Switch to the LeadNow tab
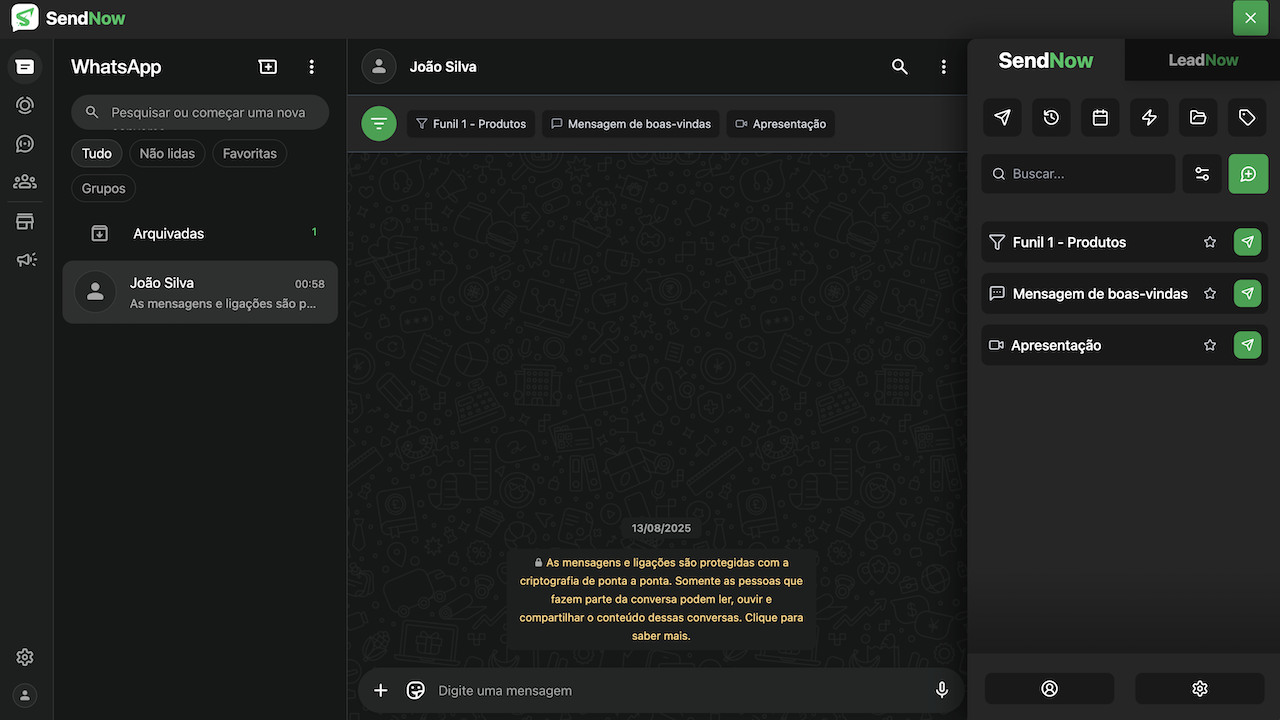Image resolution: width=1280 pixels, height=720 pixels. 1203,60
